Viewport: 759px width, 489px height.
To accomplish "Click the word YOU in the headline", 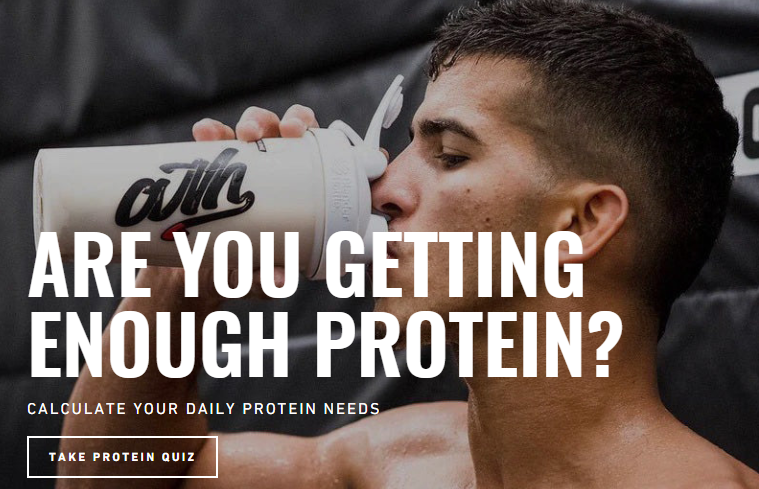I will click(x=236, y=264).
